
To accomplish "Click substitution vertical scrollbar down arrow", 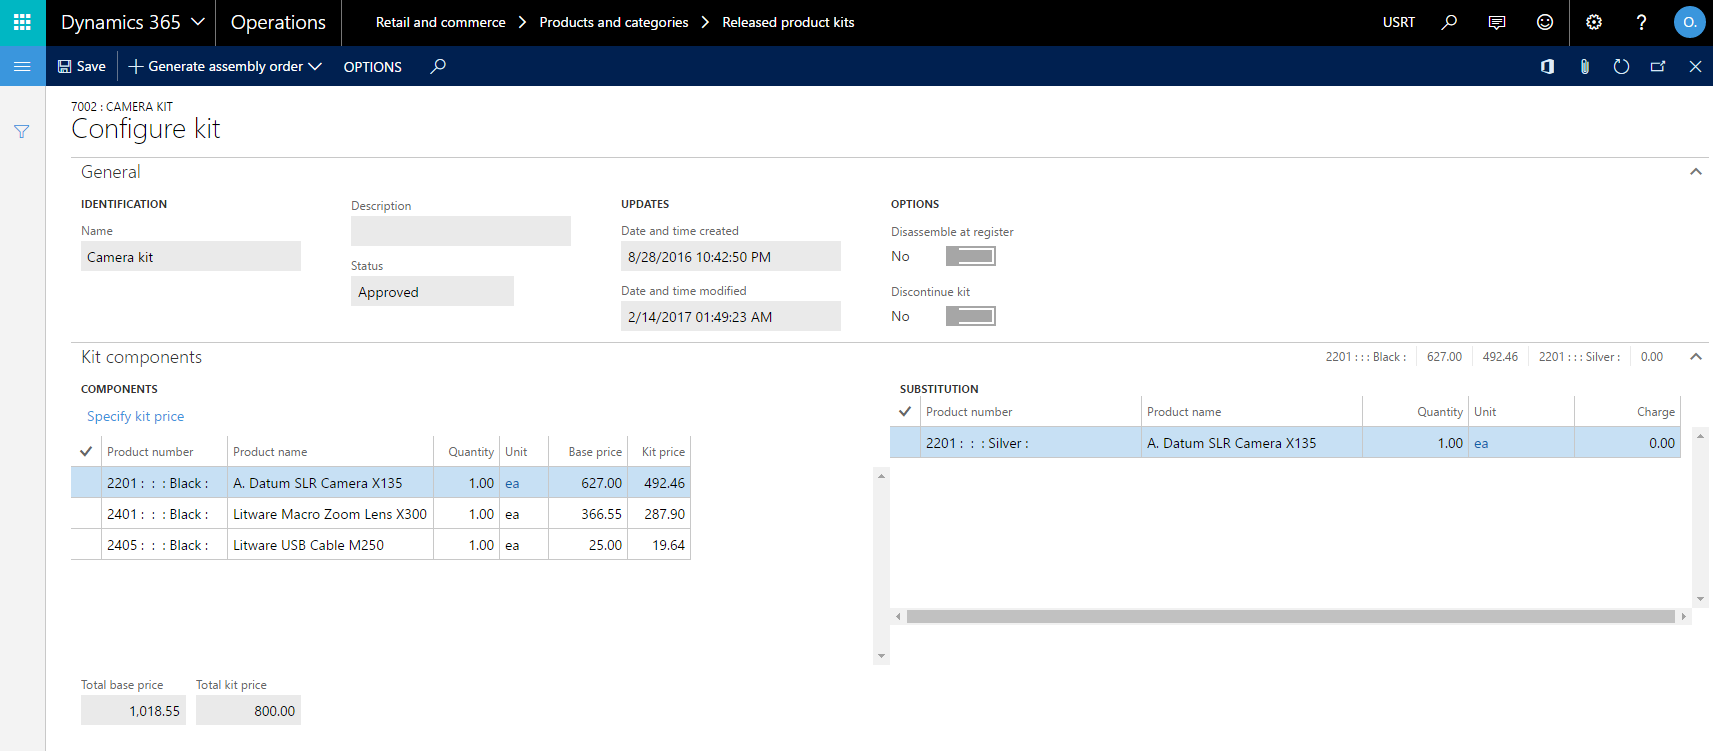I will [x=1700, y=599].
